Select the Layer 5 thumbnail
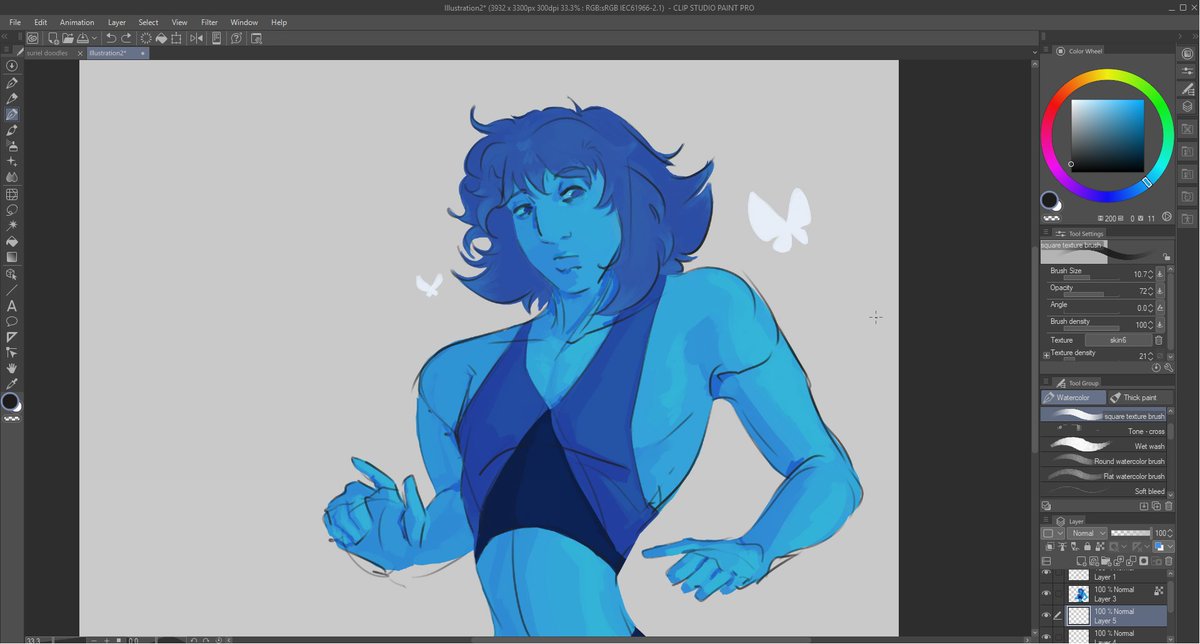 [x=1079, y=616]
